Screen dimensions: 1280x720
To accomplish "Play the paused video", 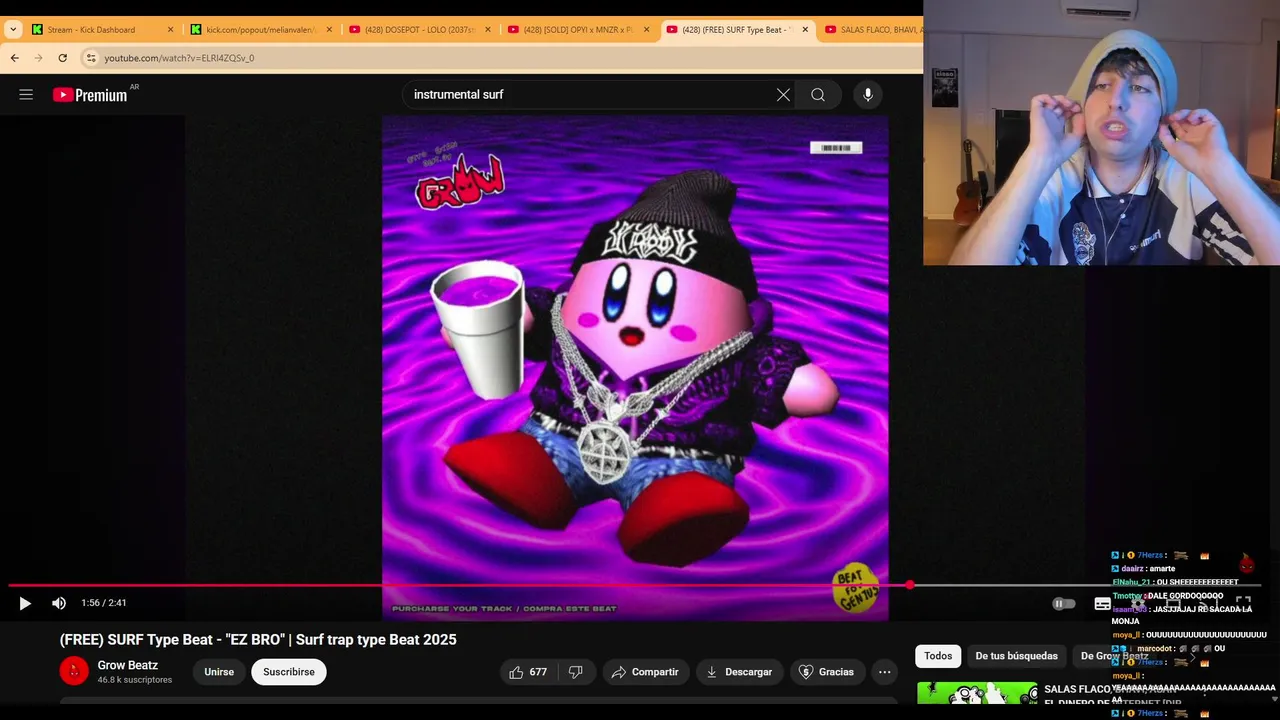I will (25, 603).
